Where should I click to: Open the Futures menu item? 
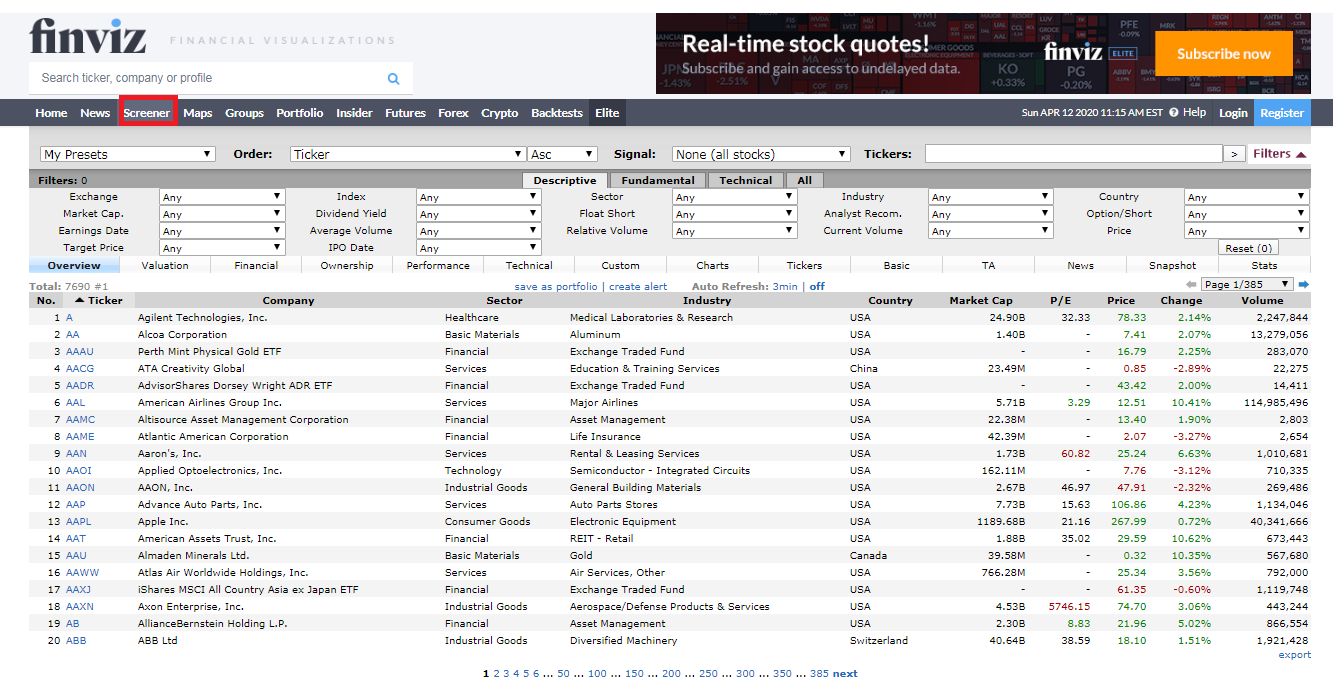(405, 113)
